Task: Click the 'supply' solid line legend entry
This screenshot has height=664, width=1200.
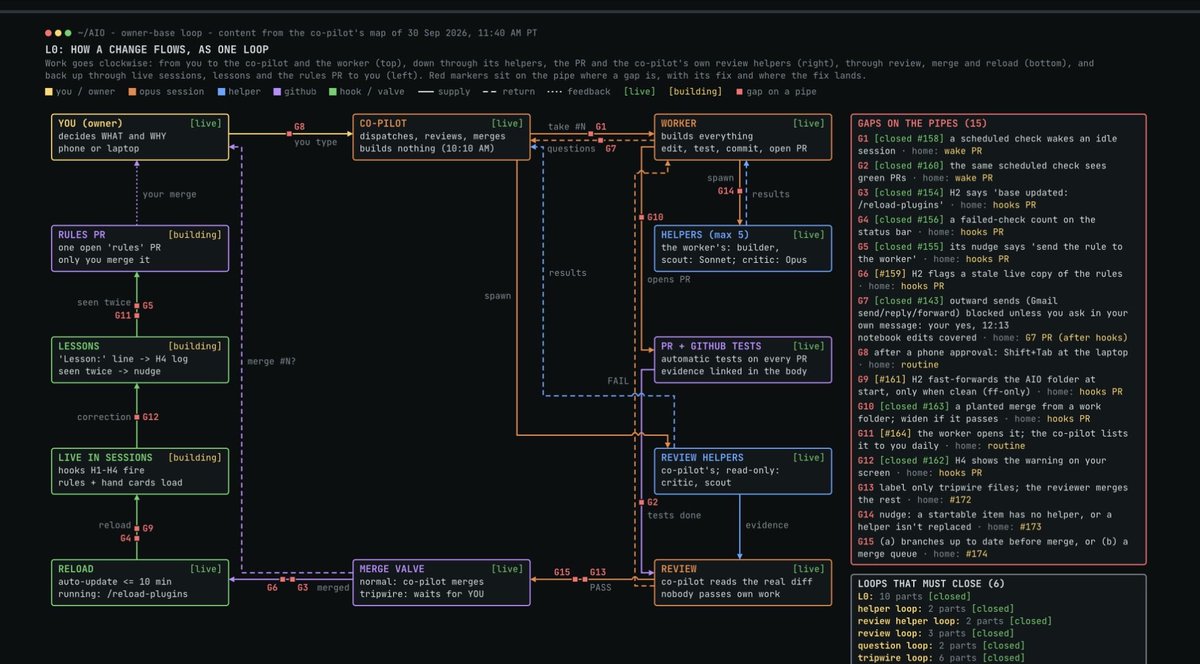Action: [444, 92]
